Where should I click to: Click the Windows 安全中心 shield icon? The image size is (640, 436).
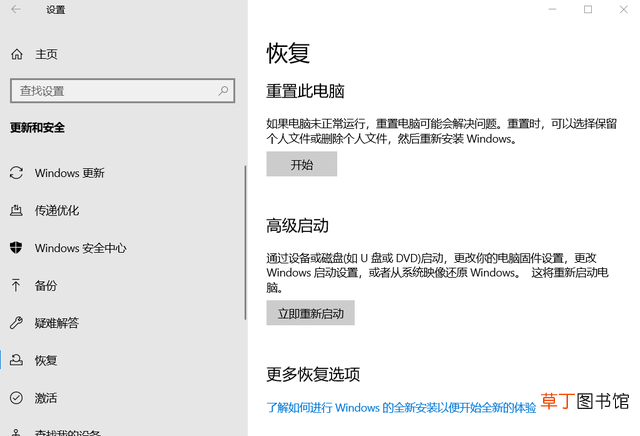(x=16, y=247)
